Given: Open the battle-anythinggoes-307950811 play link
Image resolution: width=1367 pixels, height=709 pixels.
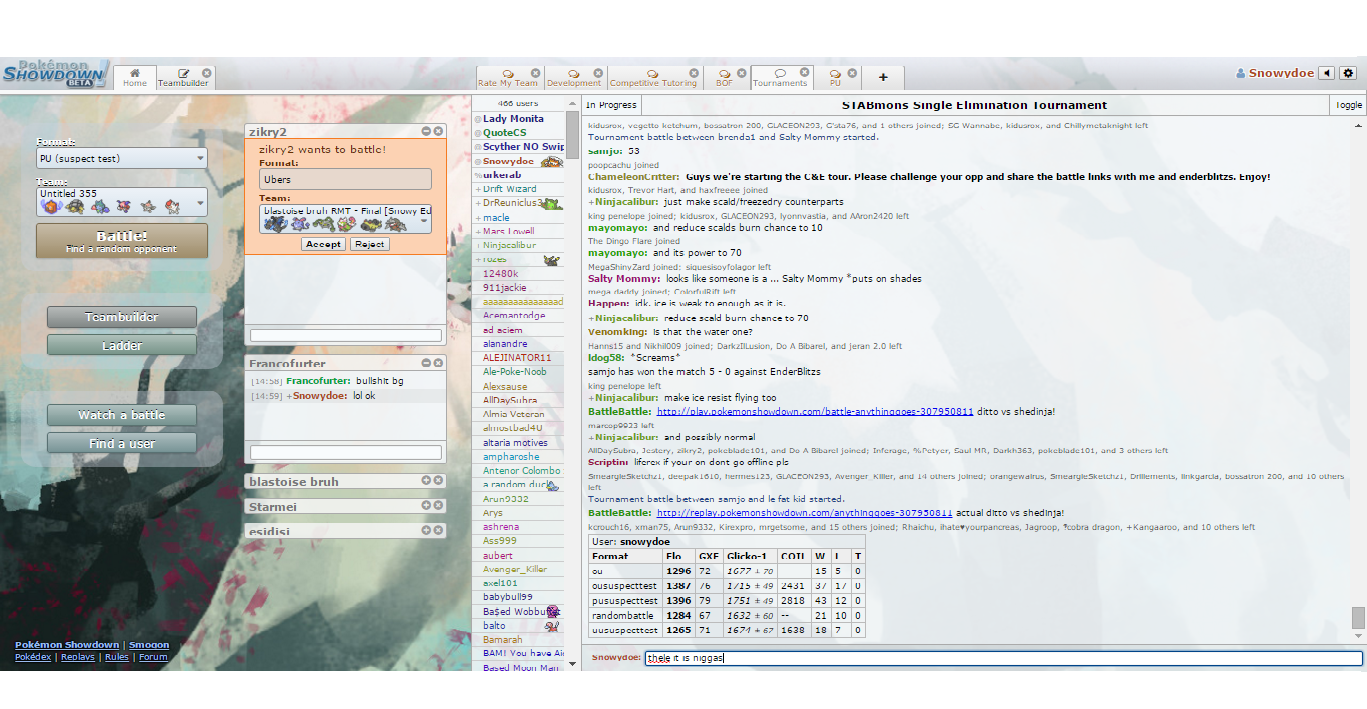Looking at the screenshot, I should tap(814, 411).
